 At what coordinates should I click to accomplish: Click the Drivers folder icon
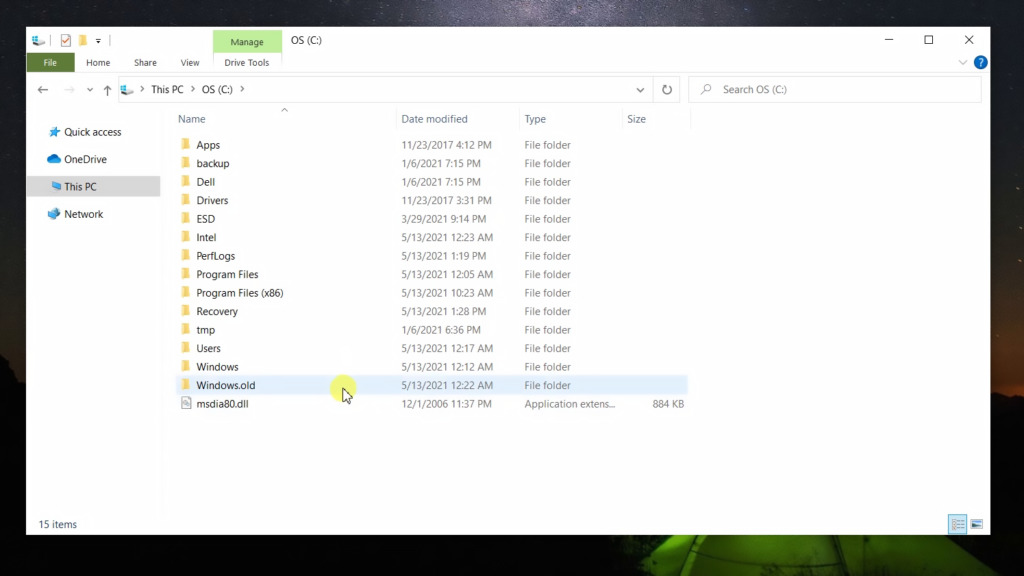[x=186, y=200]
